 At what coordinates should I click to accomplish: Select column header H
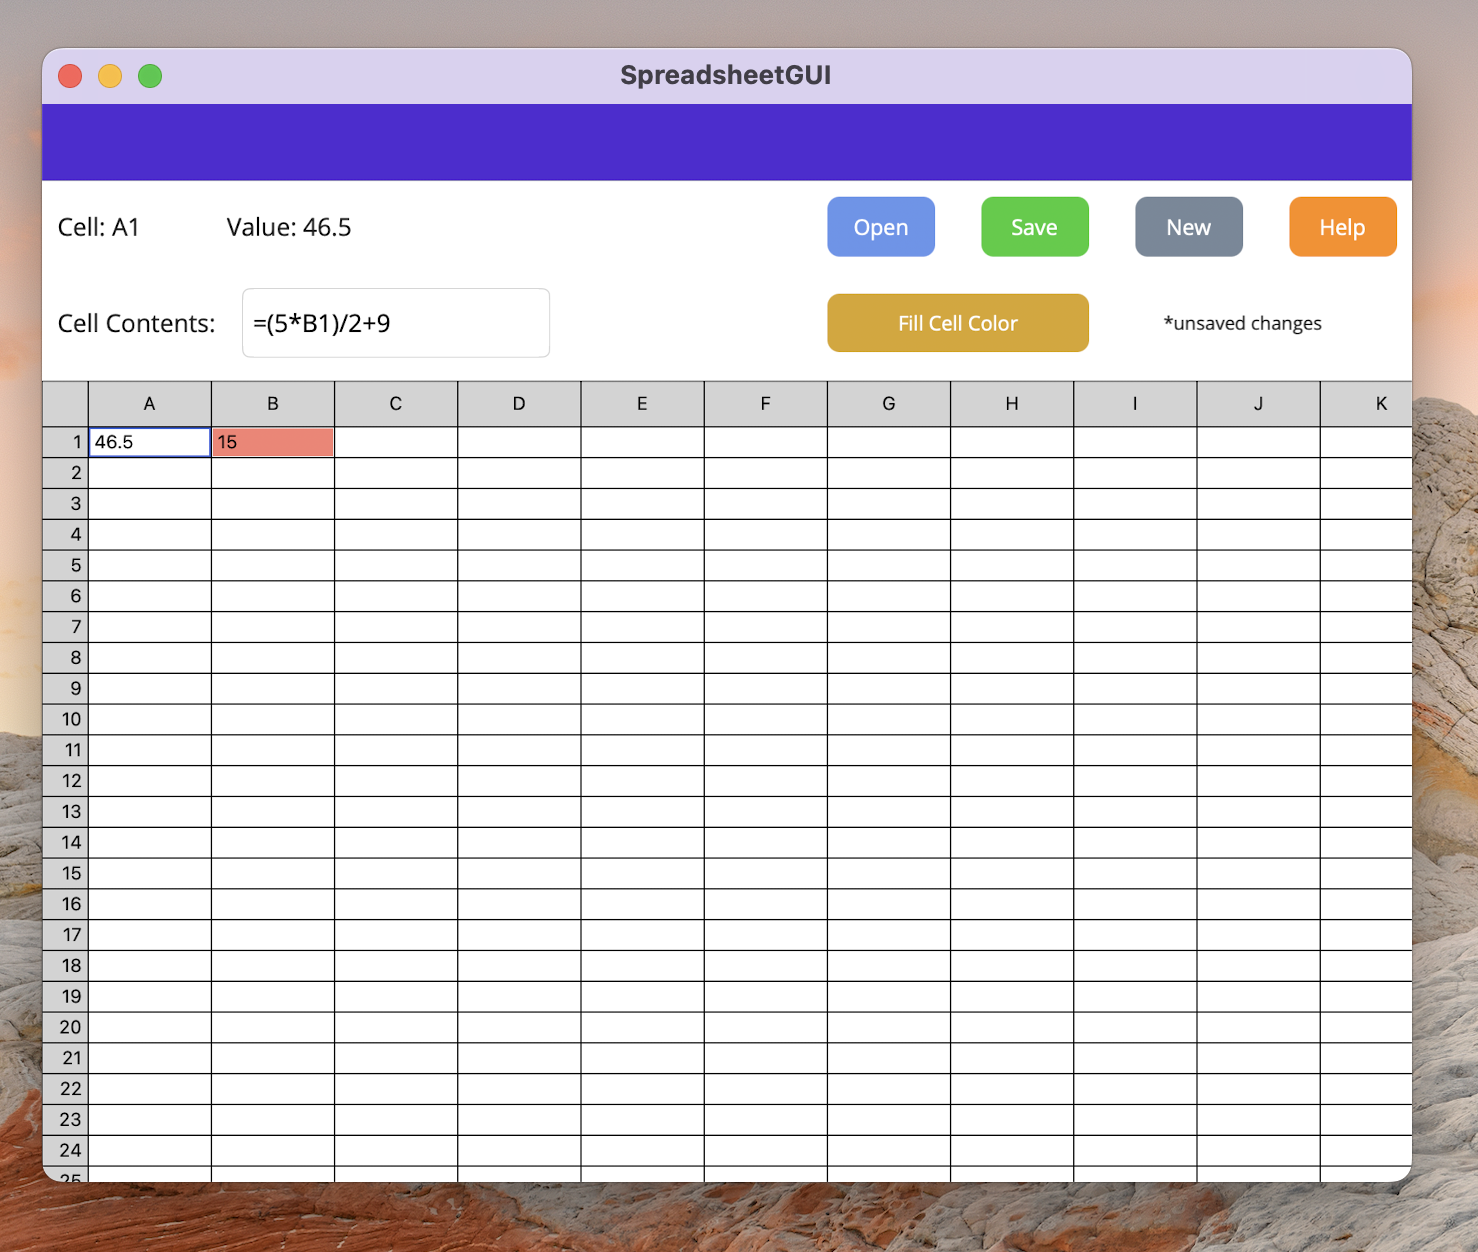pyautogui.click(x=1012, y=404)
